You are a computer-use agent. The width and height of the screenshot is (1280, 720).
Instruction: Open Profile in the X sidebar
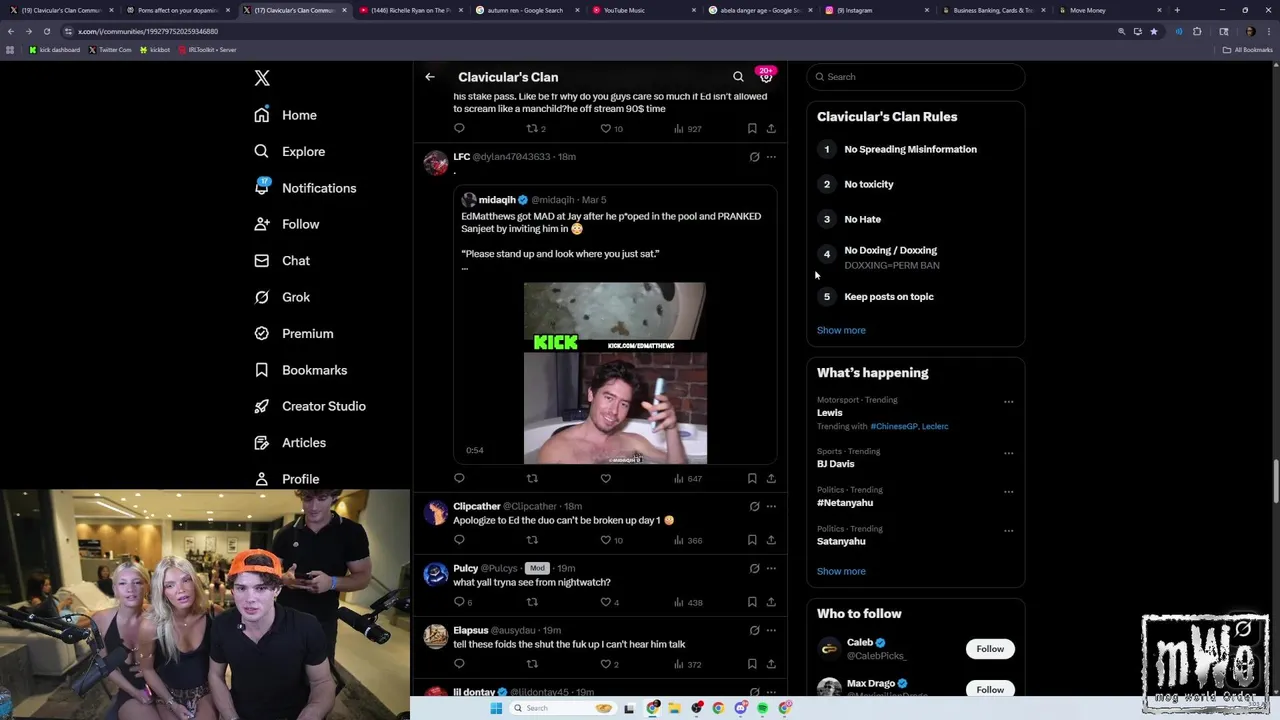pos(286,479)
